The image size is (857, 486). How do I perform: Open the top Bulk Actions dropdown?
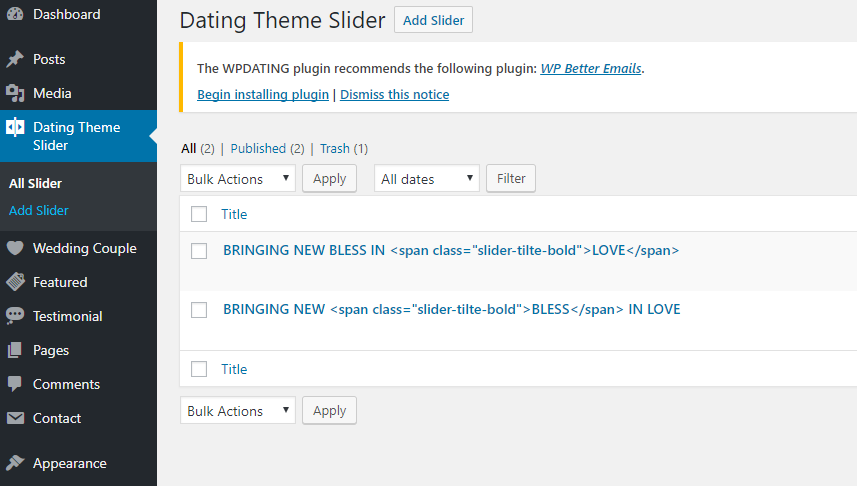click(x=238, y=179)
